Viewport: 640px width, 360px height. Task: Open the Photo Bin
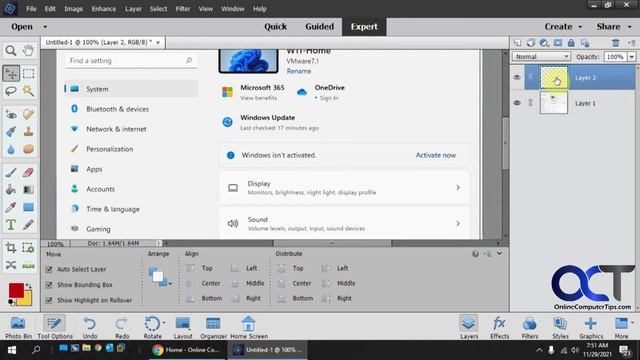[18, 327]
